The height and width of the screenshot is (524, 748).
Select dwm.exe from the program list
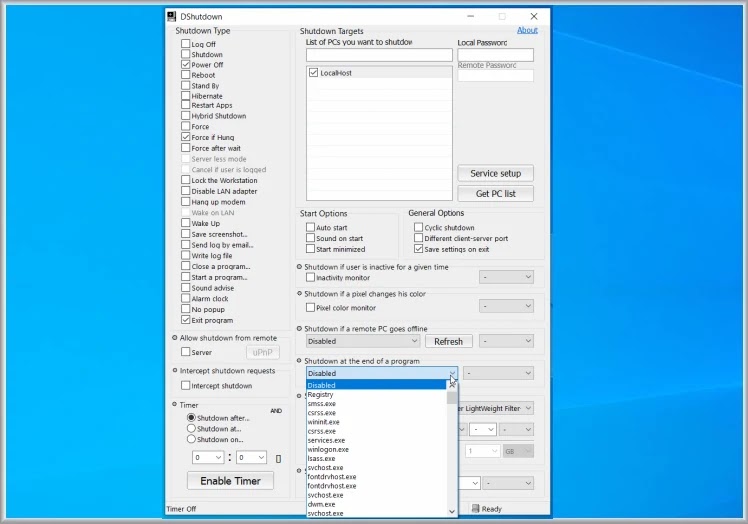click(x=376, y=504)
